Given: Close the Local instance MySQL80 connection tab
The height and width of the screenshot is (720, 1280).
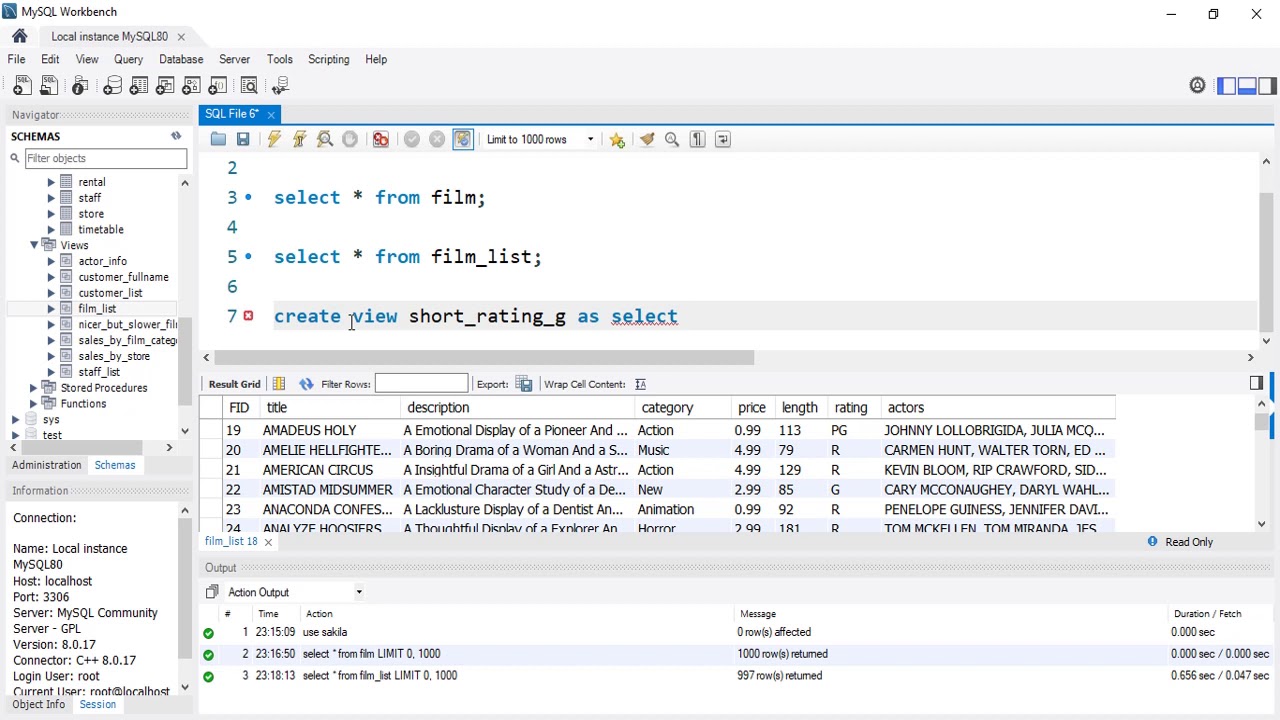Looking at the screenshot, I should coord(181,37).
